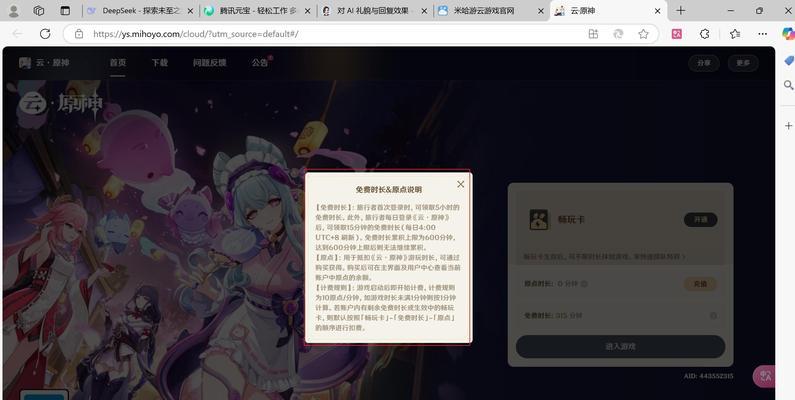The width and height of the screenshot is (795, 400).
Task: Click info icon on the 免费时长 row
Action: (x=713, y=316)
